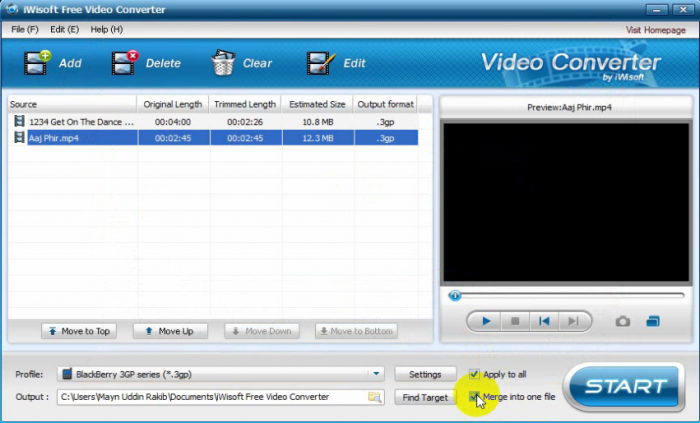This screenshot has width=700, height=423.
Task: Visit Homepage link
Action: (655, 30)
